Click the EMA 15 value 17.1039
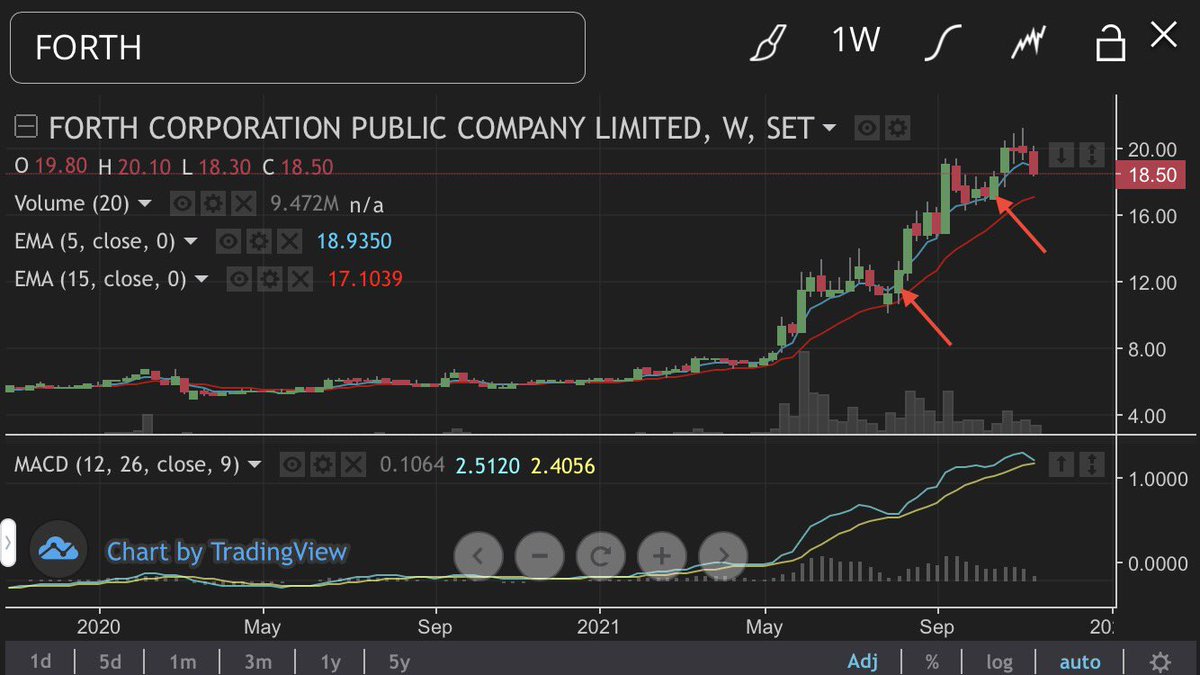 pos(365,280)
